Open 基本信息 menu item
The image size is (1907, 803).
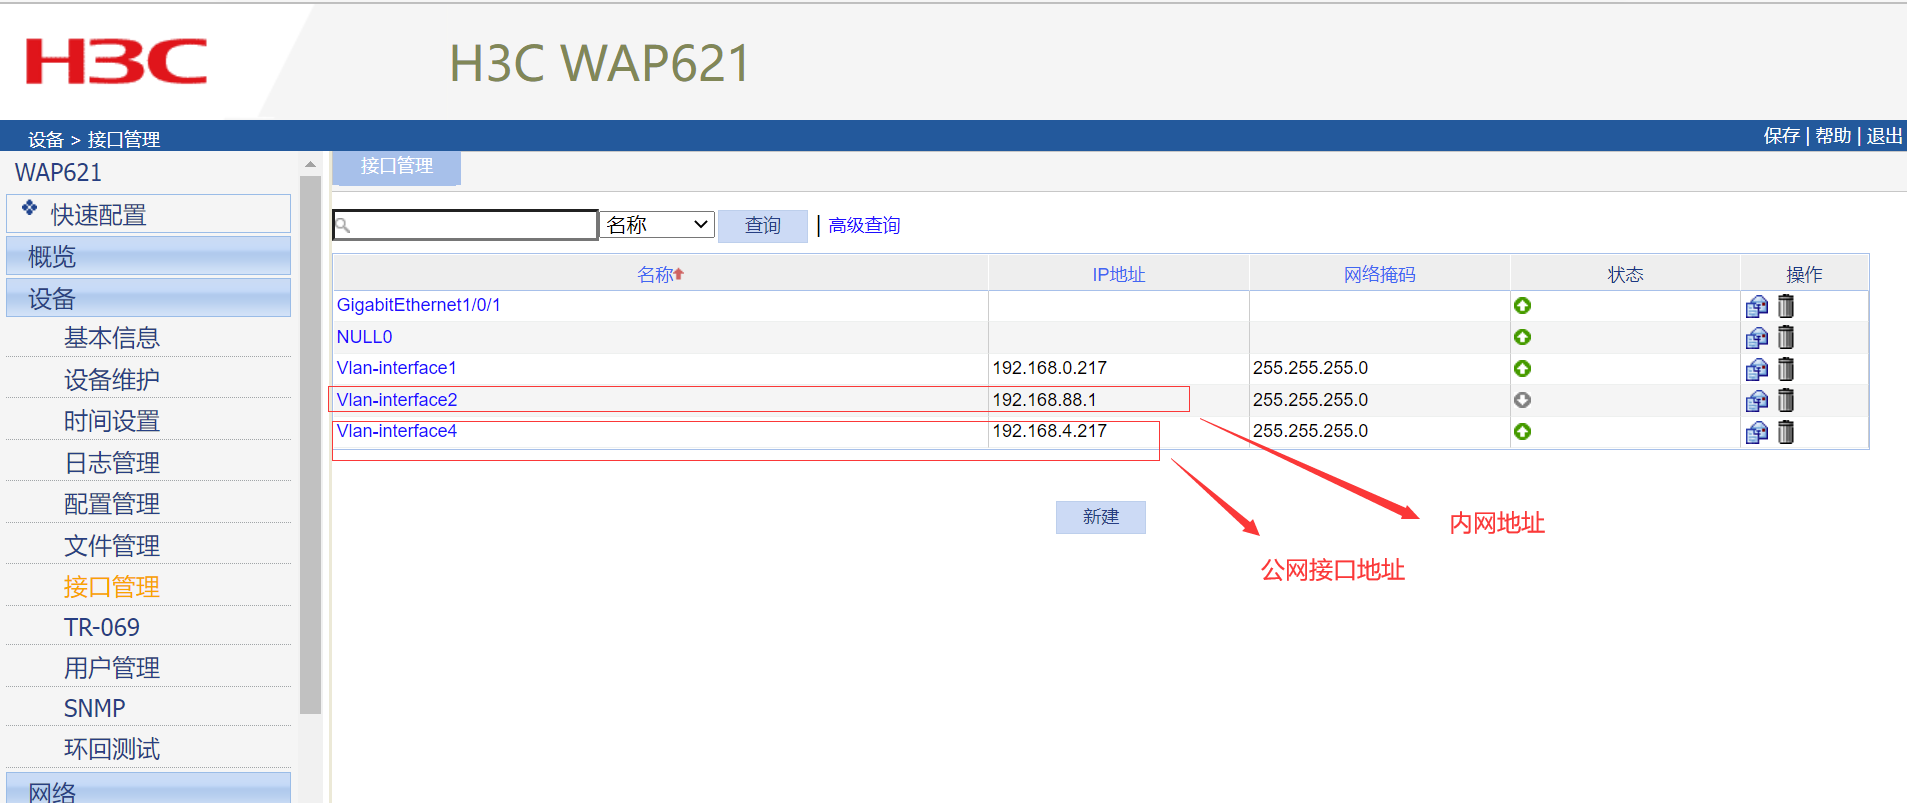112,338
